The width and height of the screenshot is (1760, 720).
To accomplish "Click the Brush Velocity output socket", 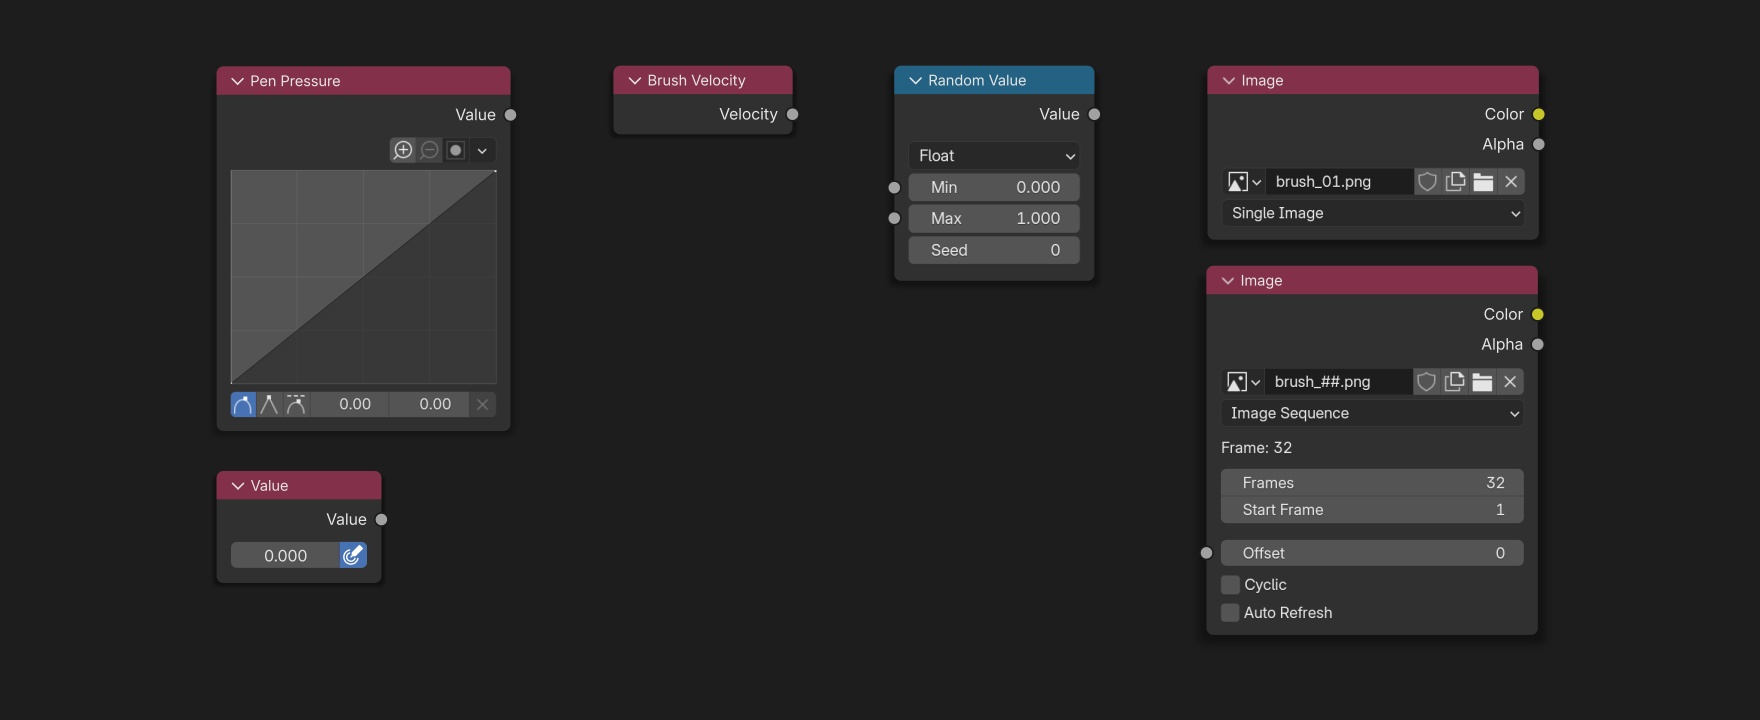I will click(793, 114).
